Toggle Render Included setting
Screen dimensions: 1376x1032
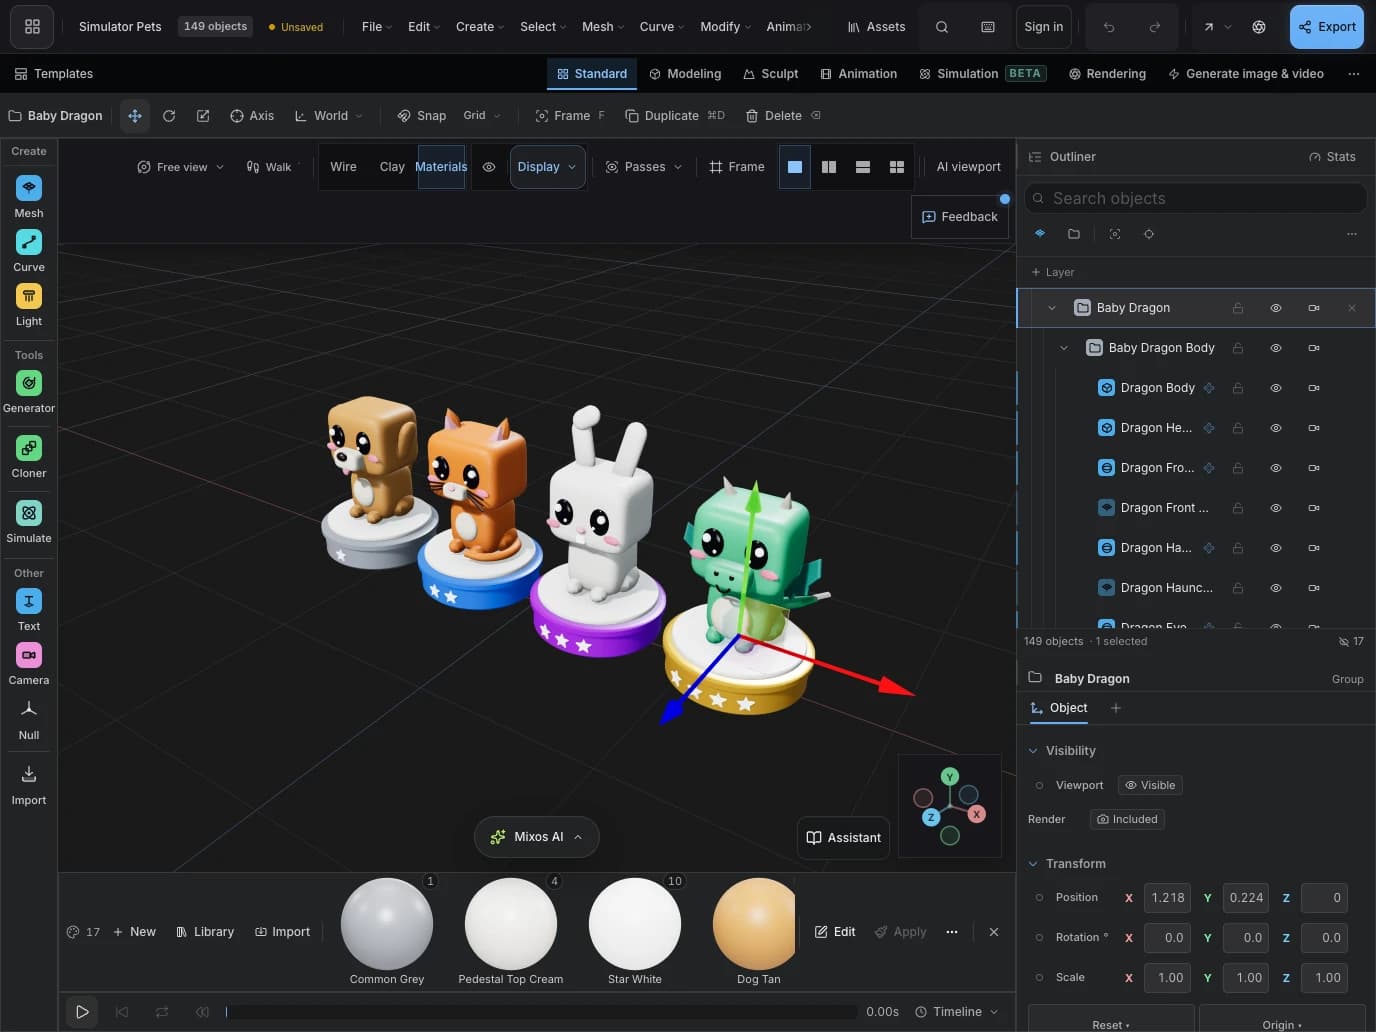point(1127,819)
